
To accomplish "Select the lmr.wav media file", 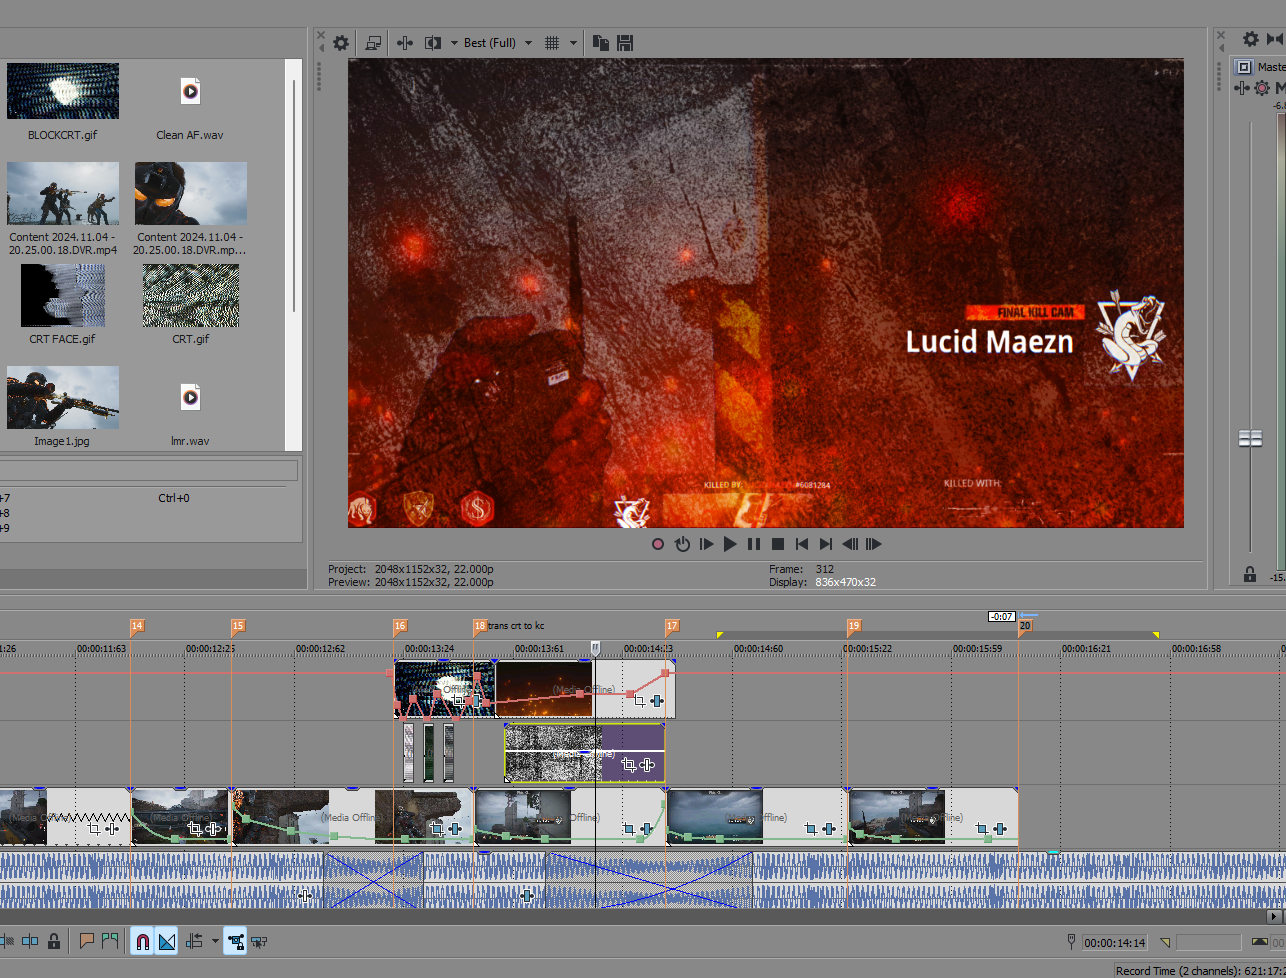I will tap(190, 398).
